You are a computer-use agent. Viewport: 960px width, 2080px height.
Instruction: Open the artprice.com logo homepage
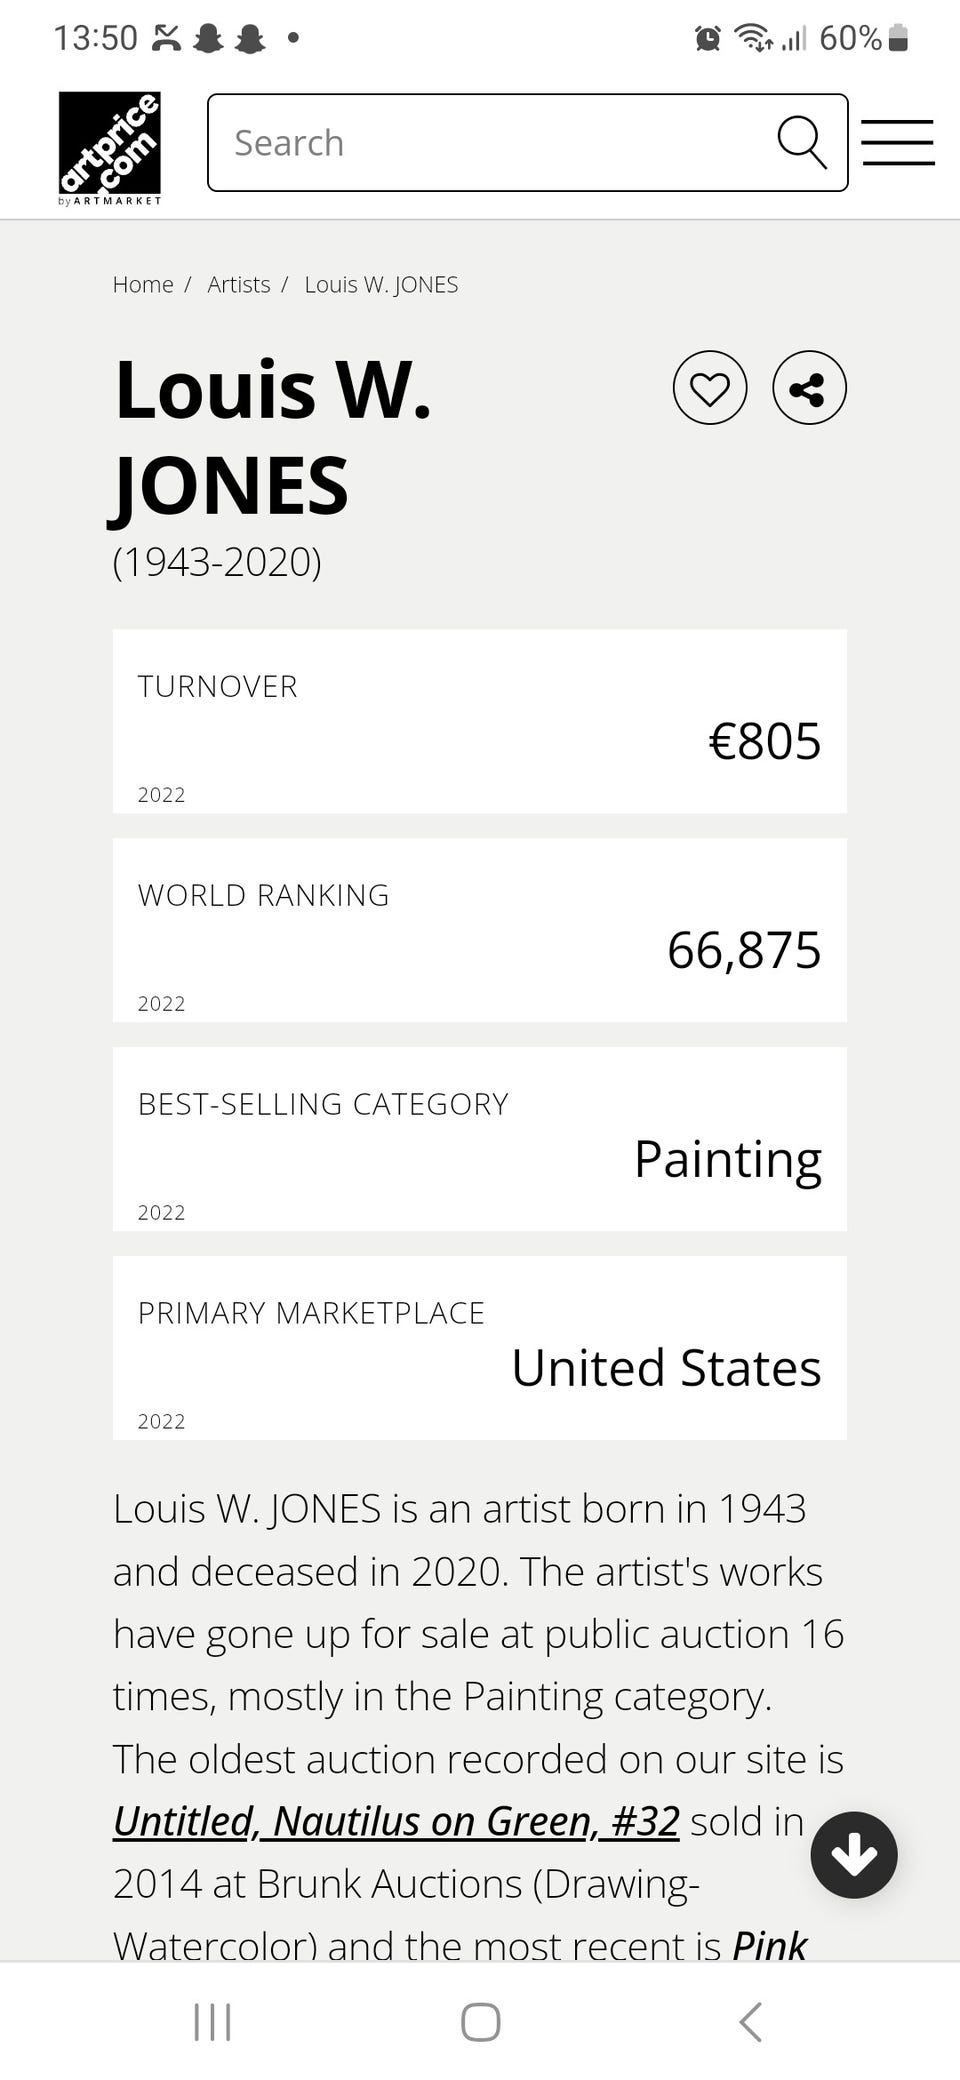pos(110,147)
